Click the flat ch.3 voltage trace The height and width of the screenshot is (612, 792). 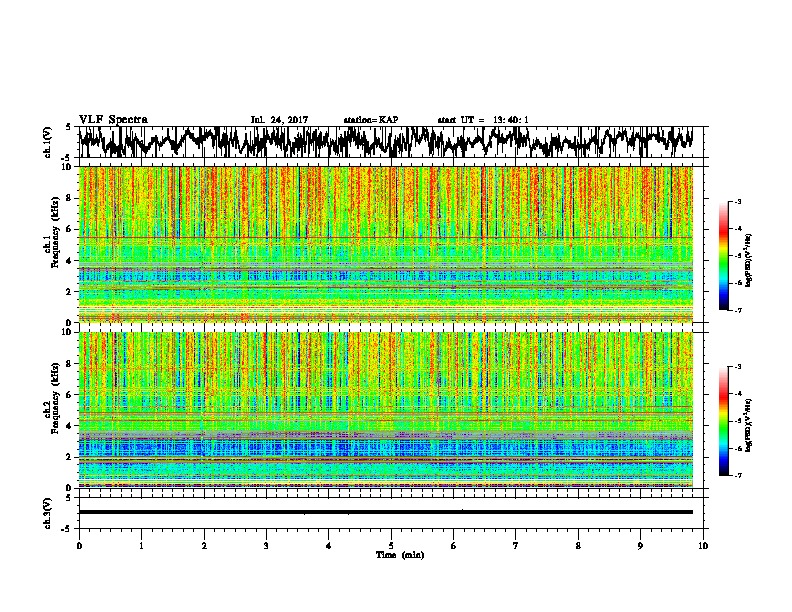coord(385,512)
